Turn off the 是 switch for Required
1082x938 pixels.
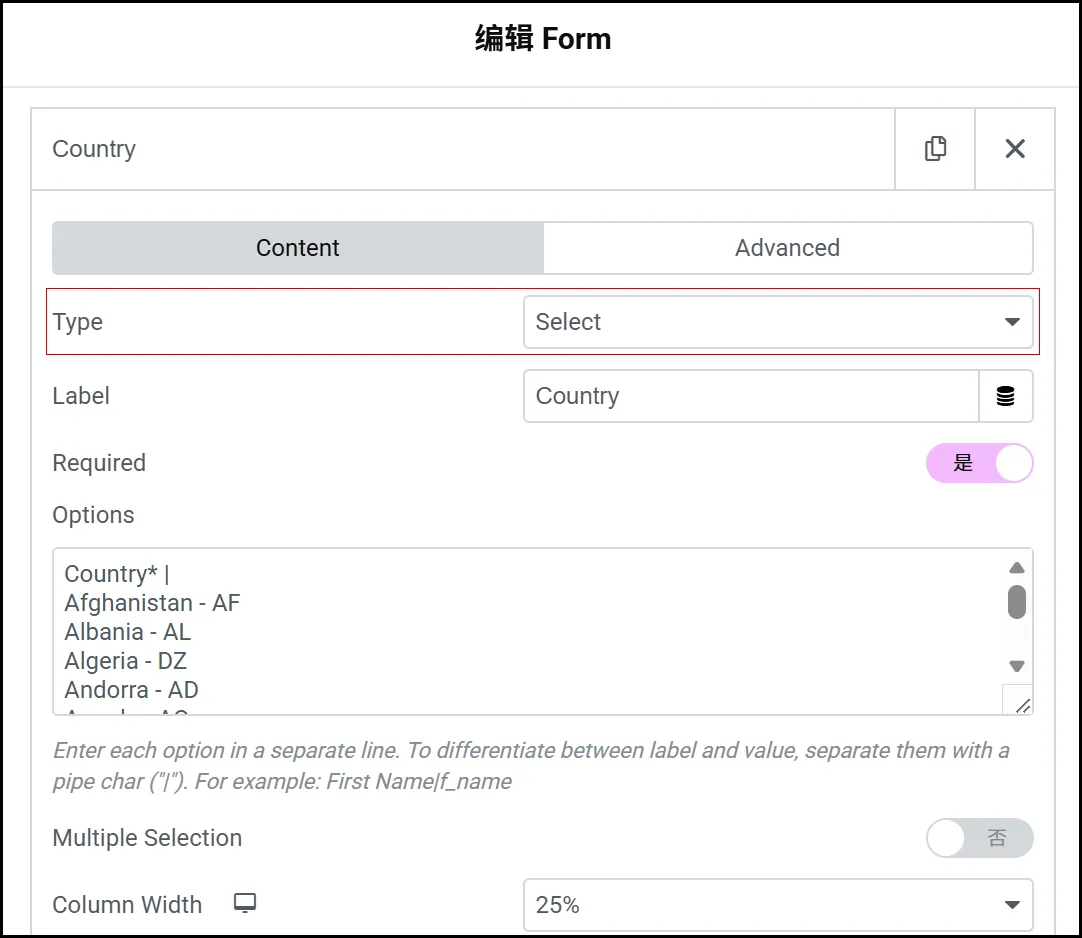click(x=980, y=463)
